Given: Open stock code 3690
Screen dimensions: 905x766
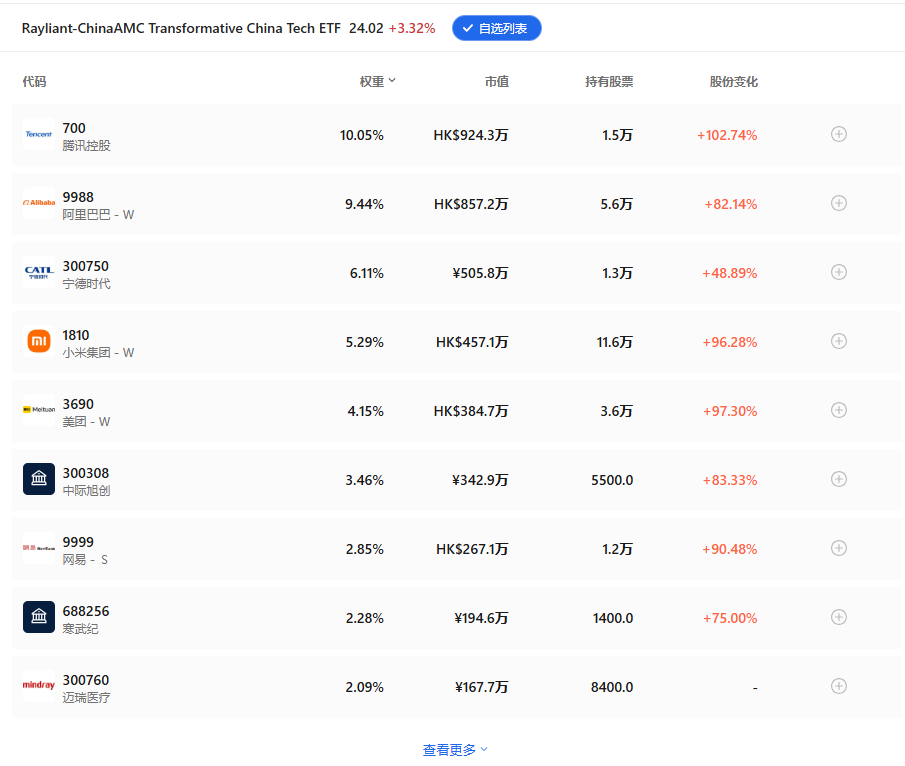Looking at the screenshot, I should click(78, 404).
